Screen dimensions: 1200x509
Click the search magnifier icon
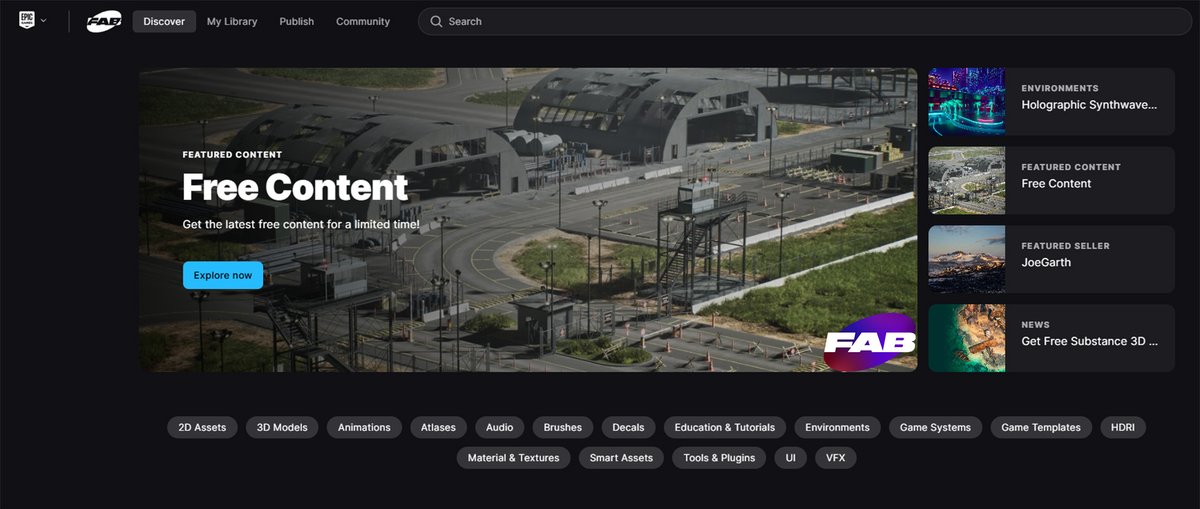click(436, 21)
